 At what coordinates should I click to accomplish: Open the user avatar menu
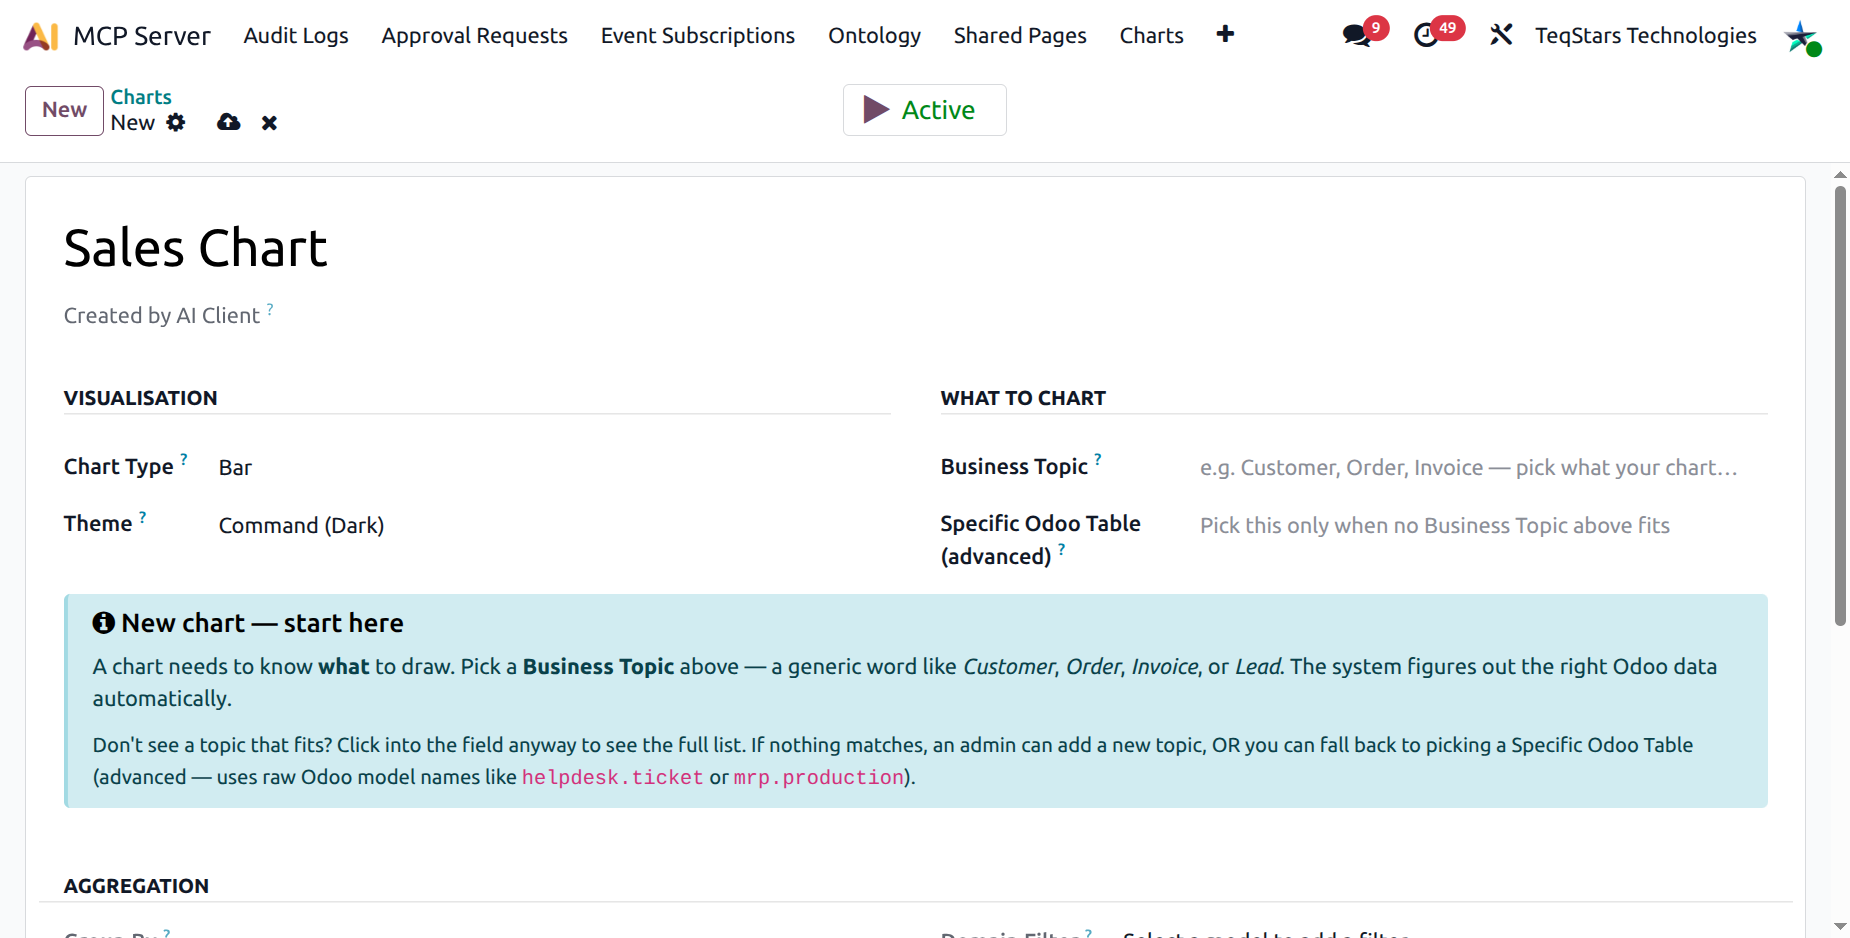pyautogui.click(x=1802, y=38)
